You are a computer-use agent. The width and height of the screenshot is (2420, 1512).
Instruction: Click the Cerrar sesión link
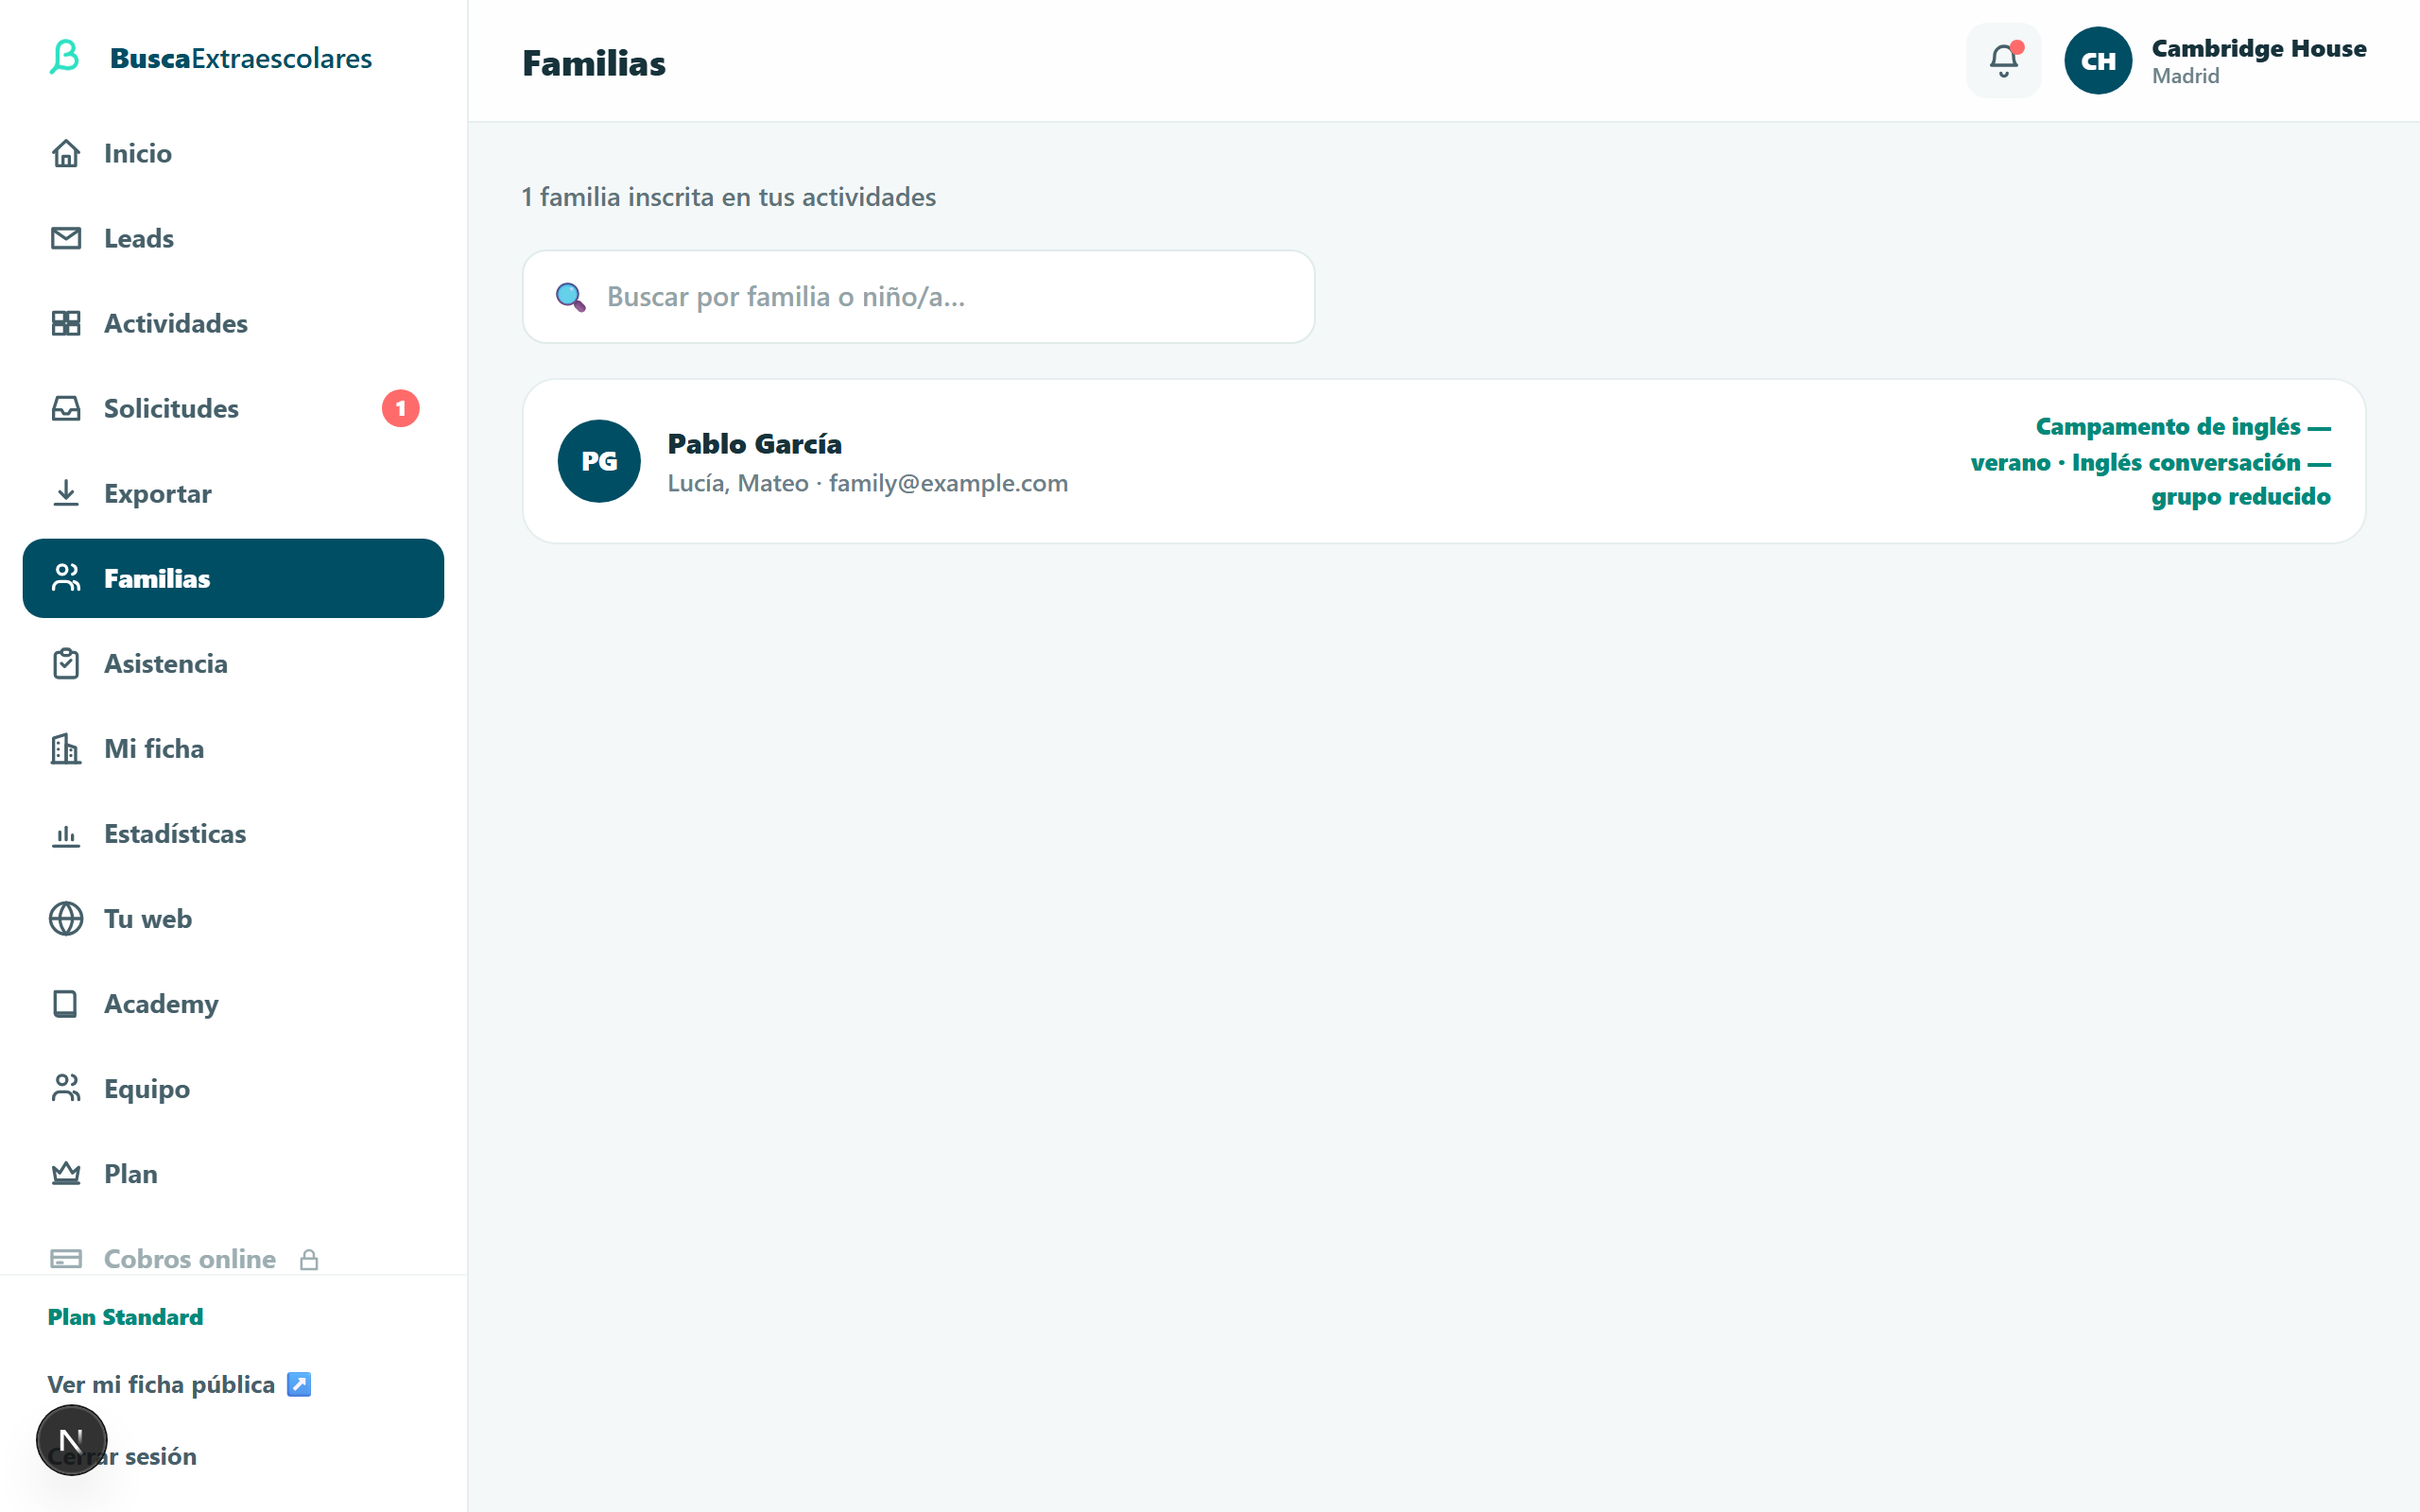pos(122,1456)
